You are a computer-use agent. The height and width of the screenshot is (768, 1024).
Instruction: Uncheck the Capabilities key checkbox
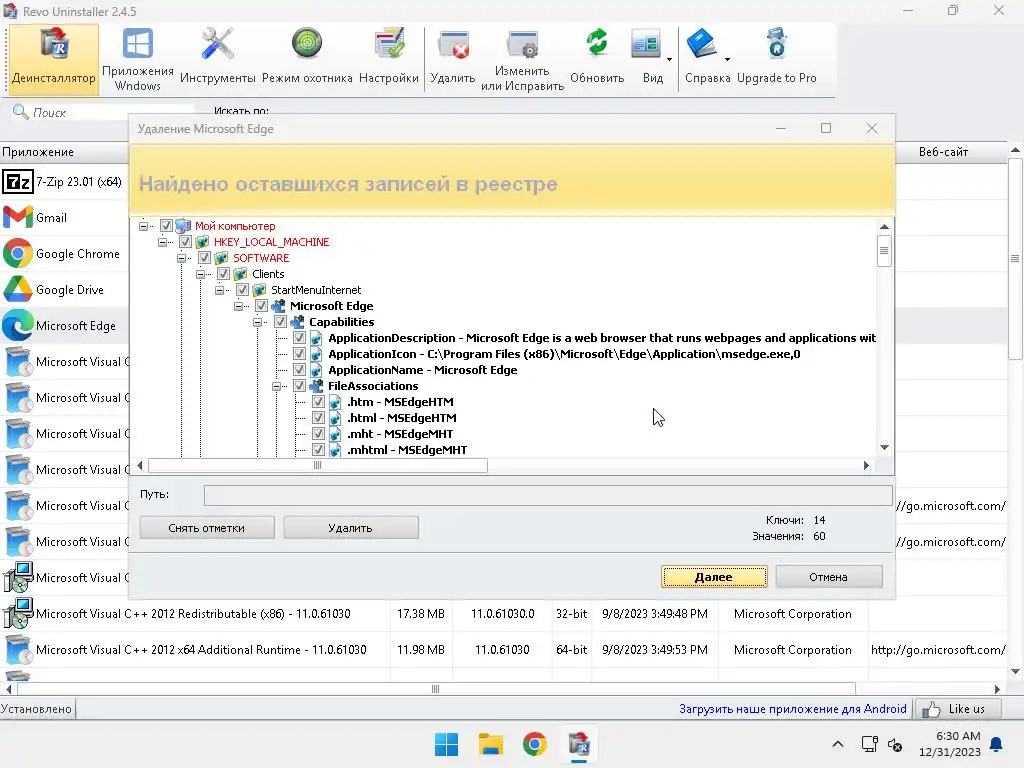tap(280, 322)
